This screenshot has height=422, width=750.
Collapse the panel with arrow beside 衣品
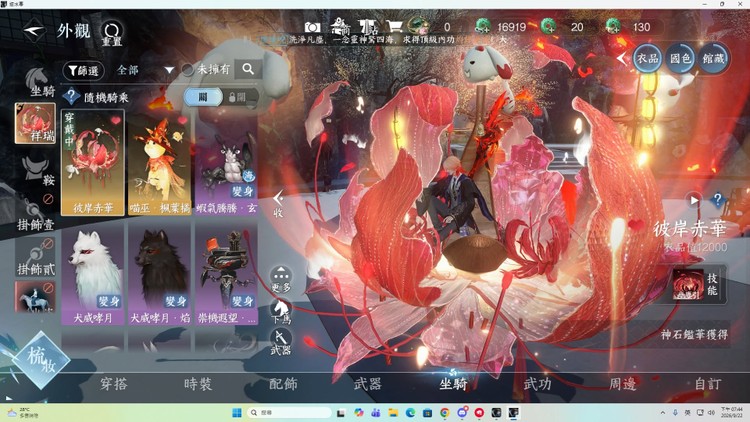[x=621, y=58]
